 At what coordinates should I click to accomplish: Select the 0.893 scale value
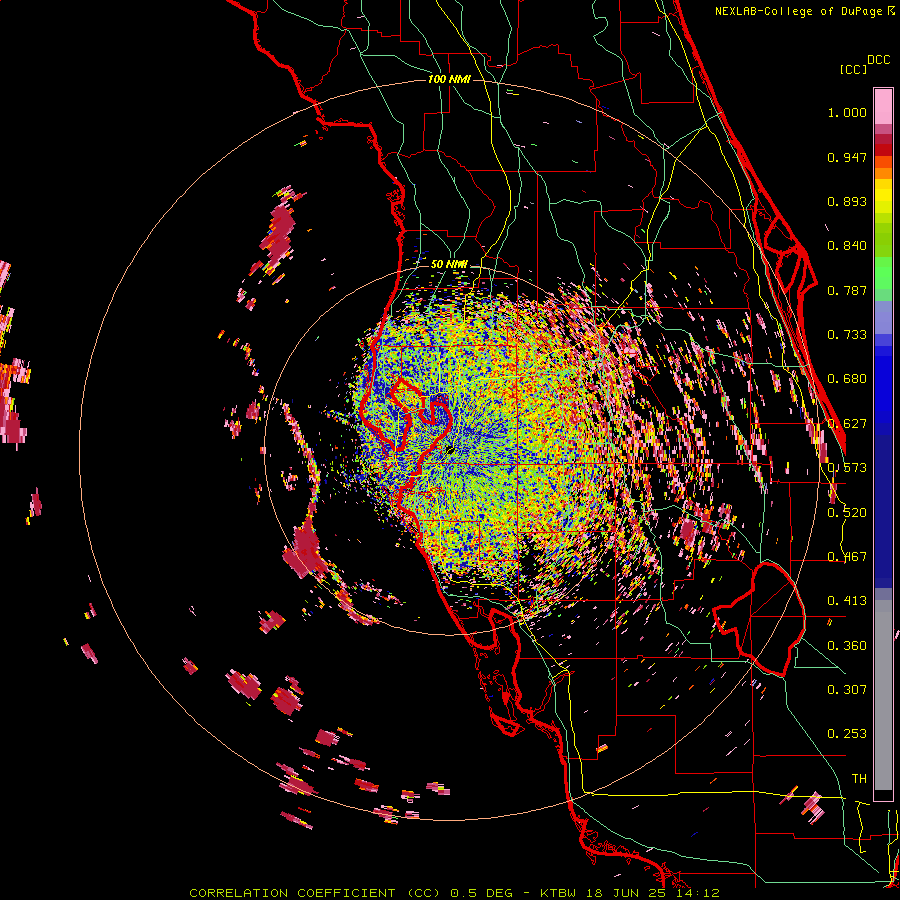click(847, 201)
